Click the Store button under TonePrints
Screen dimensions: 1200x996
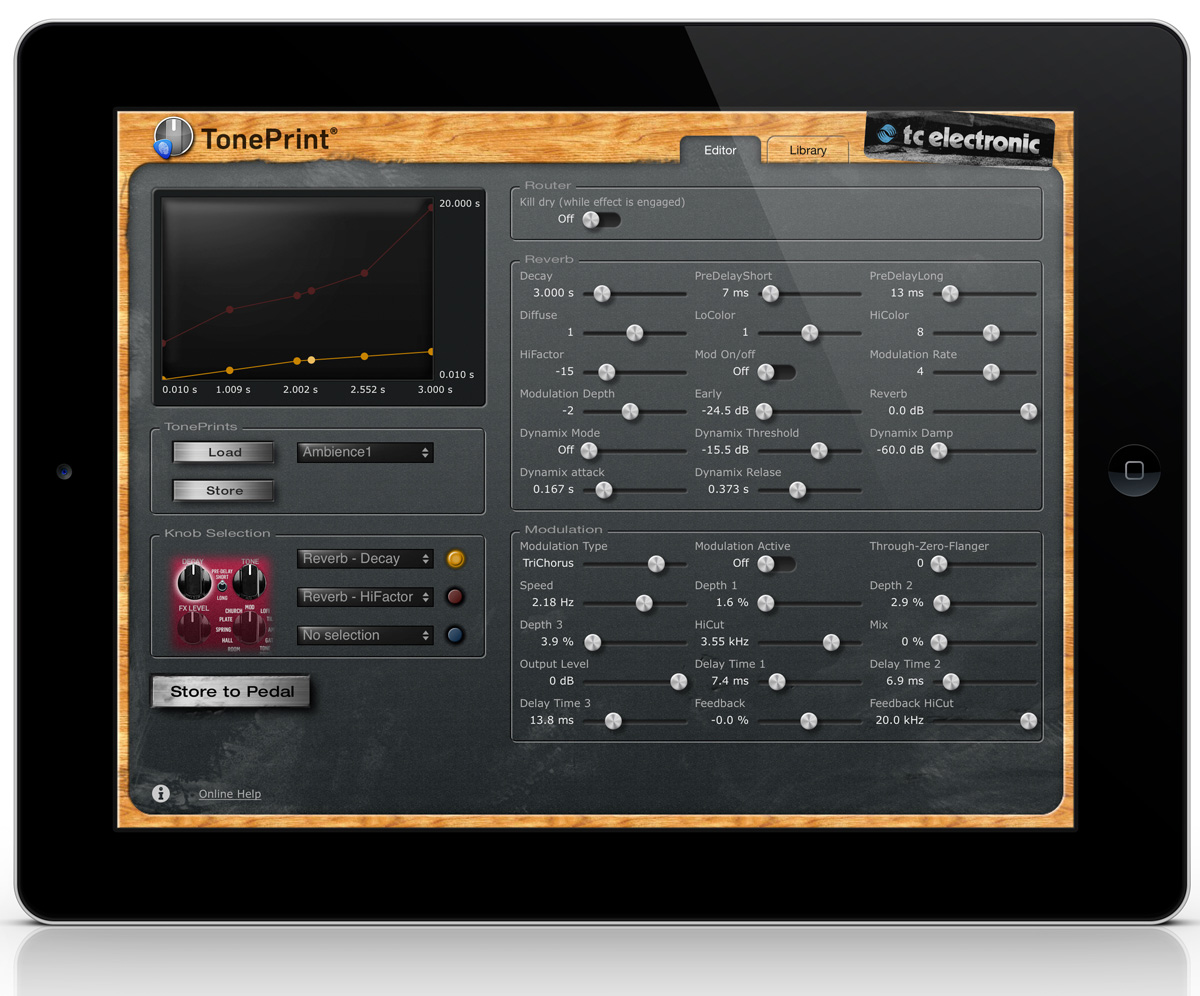point(224,490)
